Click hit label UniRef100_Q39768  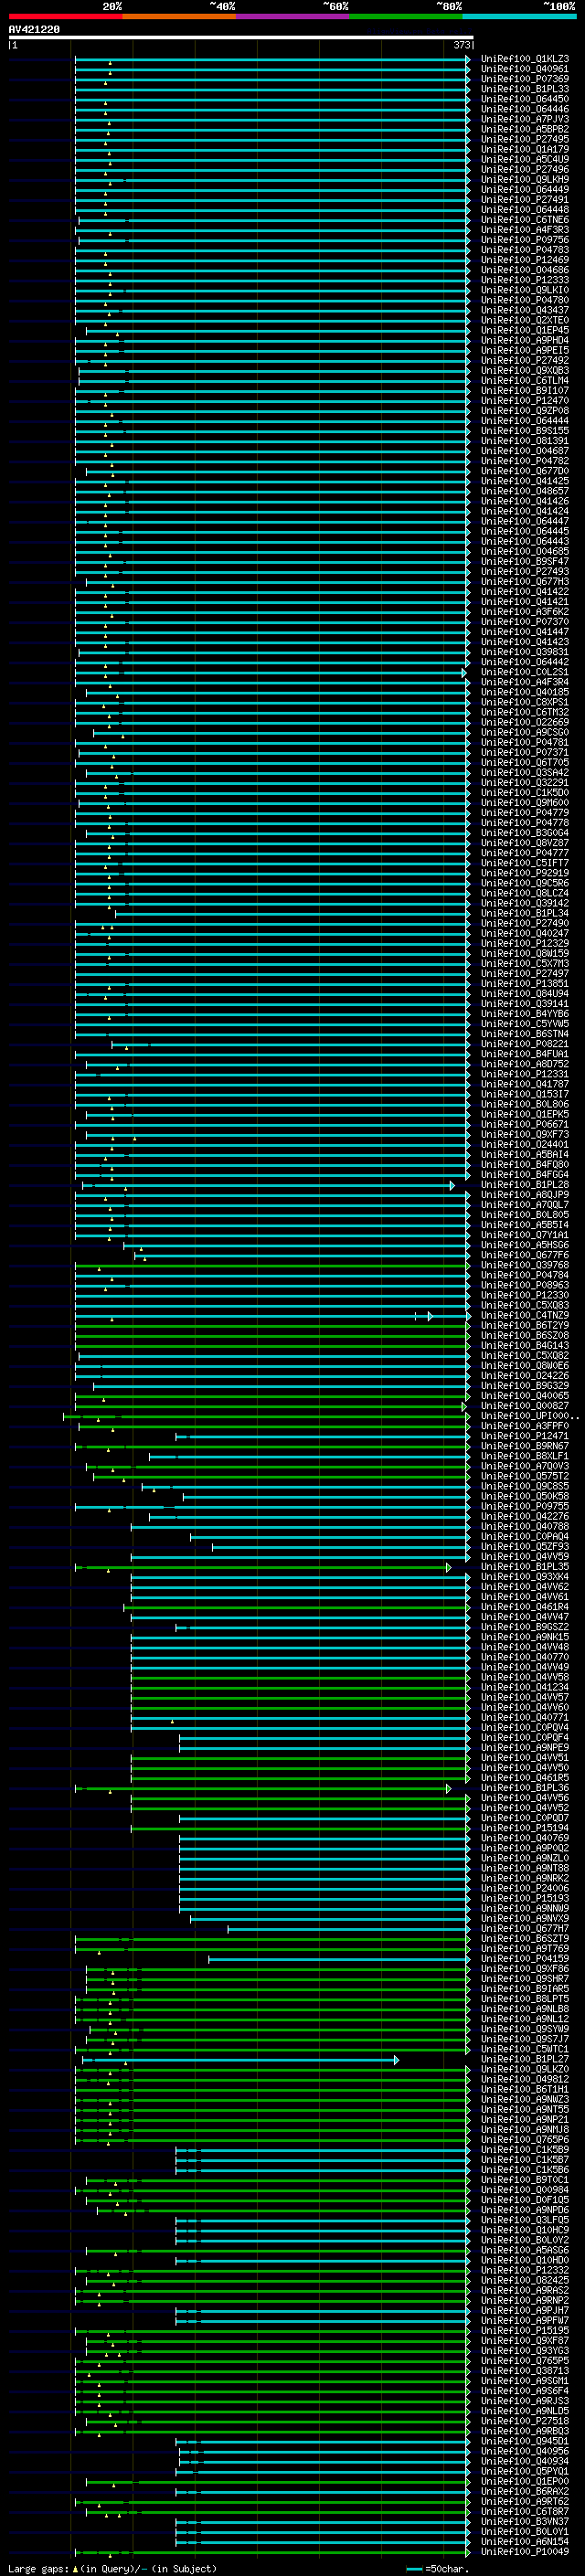click(x=525, y=1265)
